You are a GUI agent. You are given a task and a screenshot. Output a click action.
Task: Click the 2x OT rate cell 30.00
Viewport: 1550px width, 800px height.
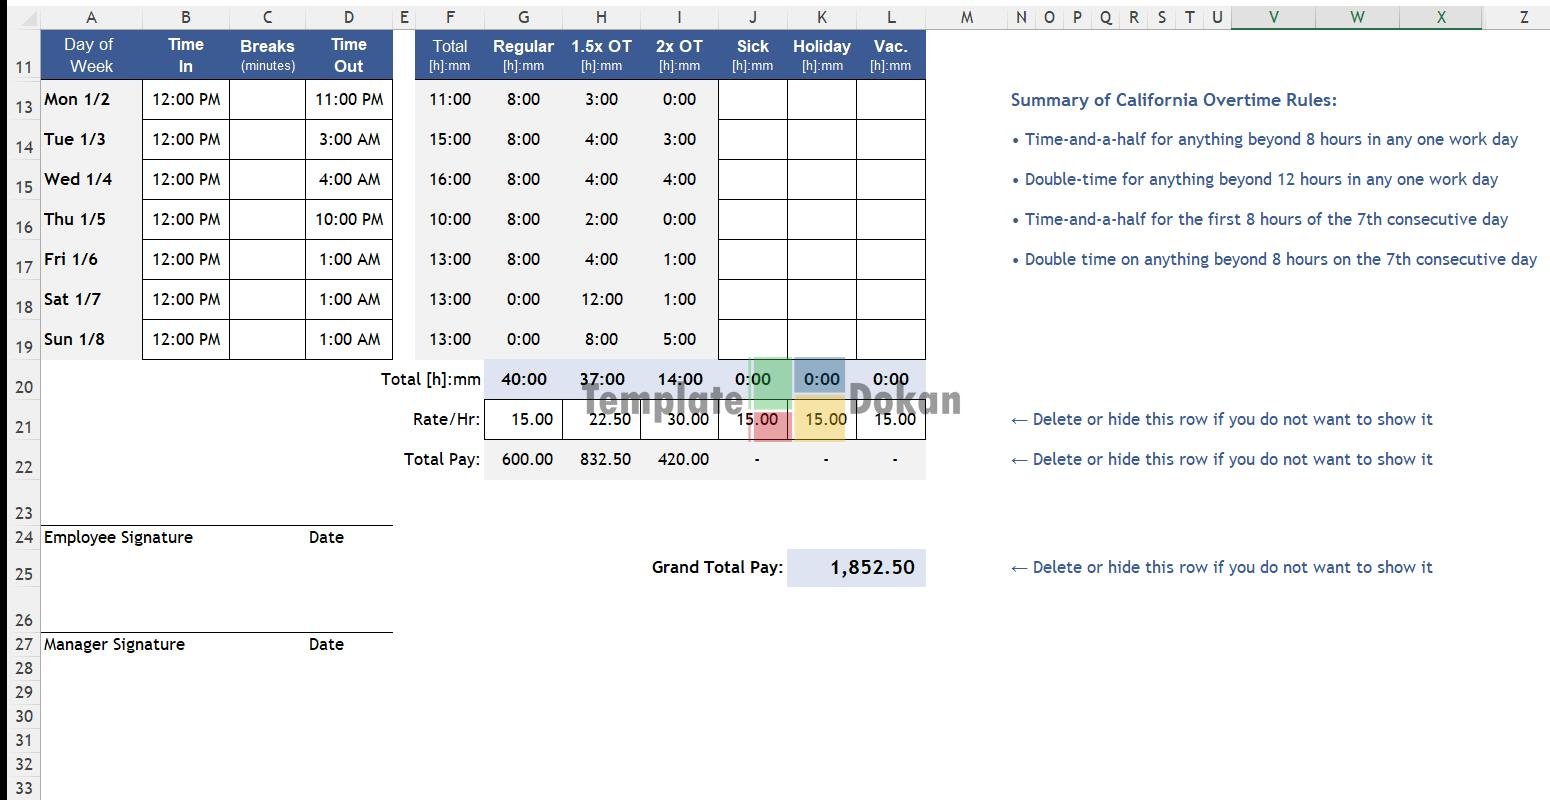point(679,420)
